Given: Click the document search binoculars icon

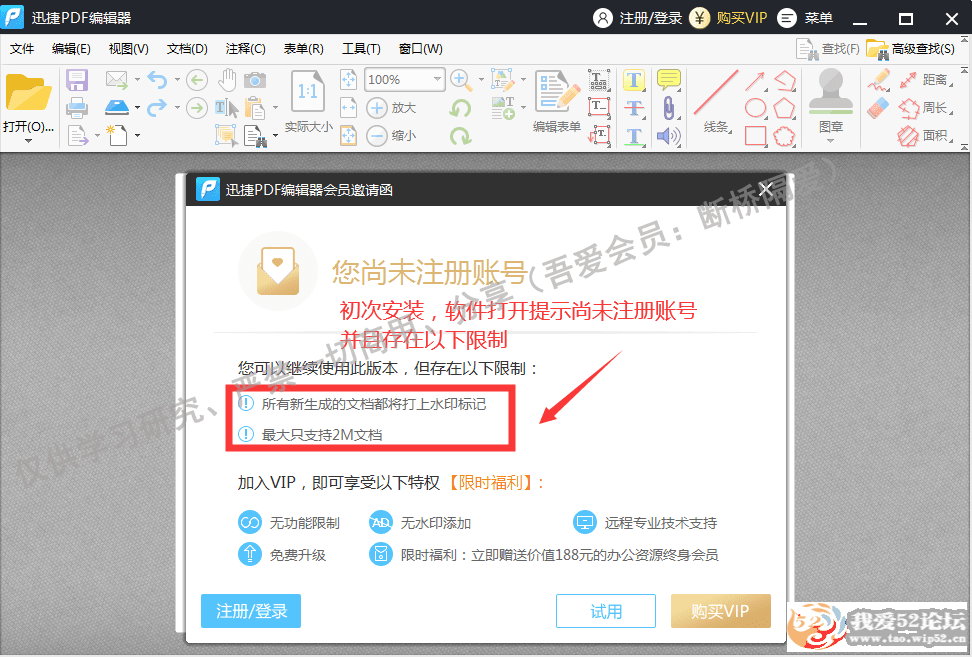Looking at the screenshot, I should click(x=256, y=136).
